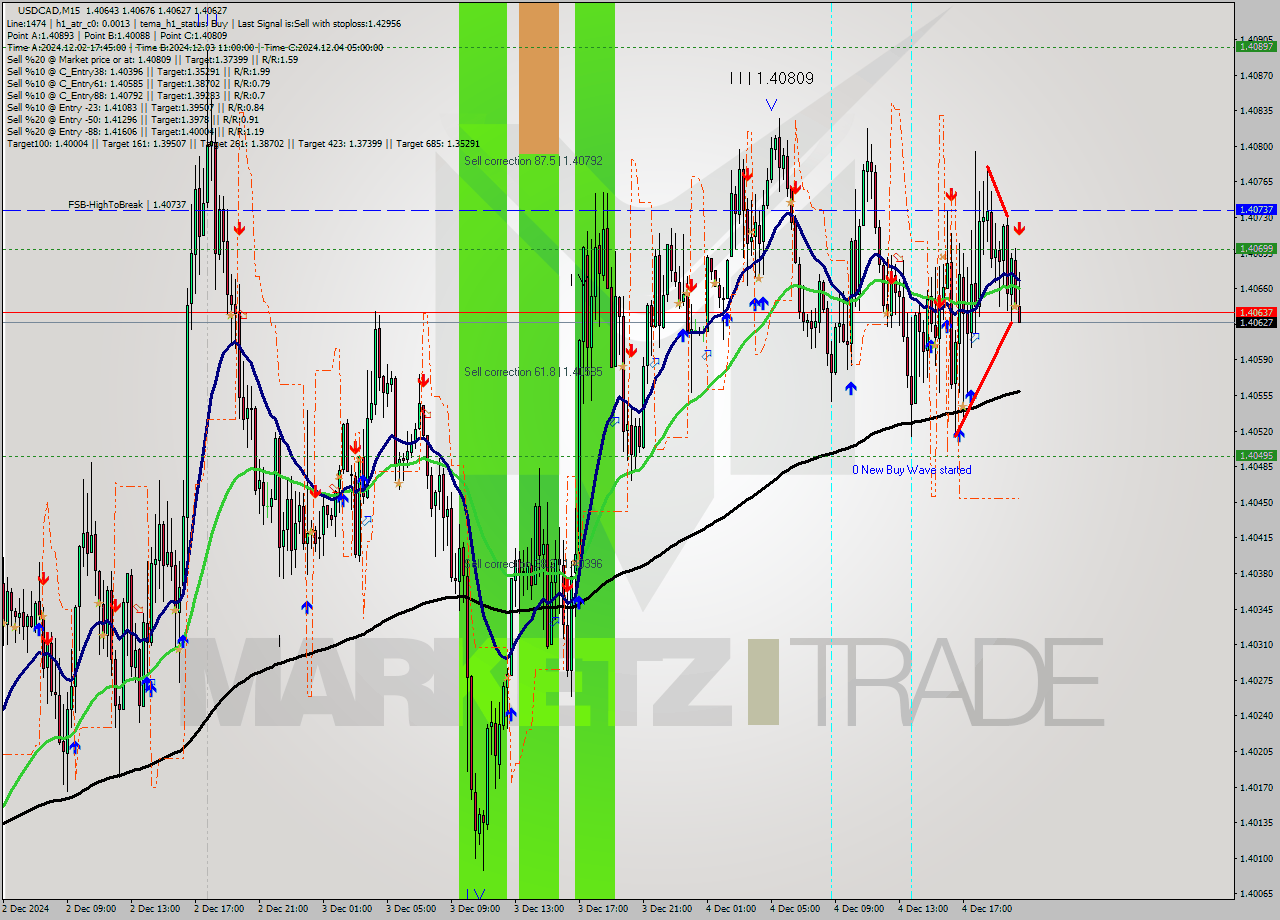Click the '3 Dec 17:00' time label

(x=602, y=909)
